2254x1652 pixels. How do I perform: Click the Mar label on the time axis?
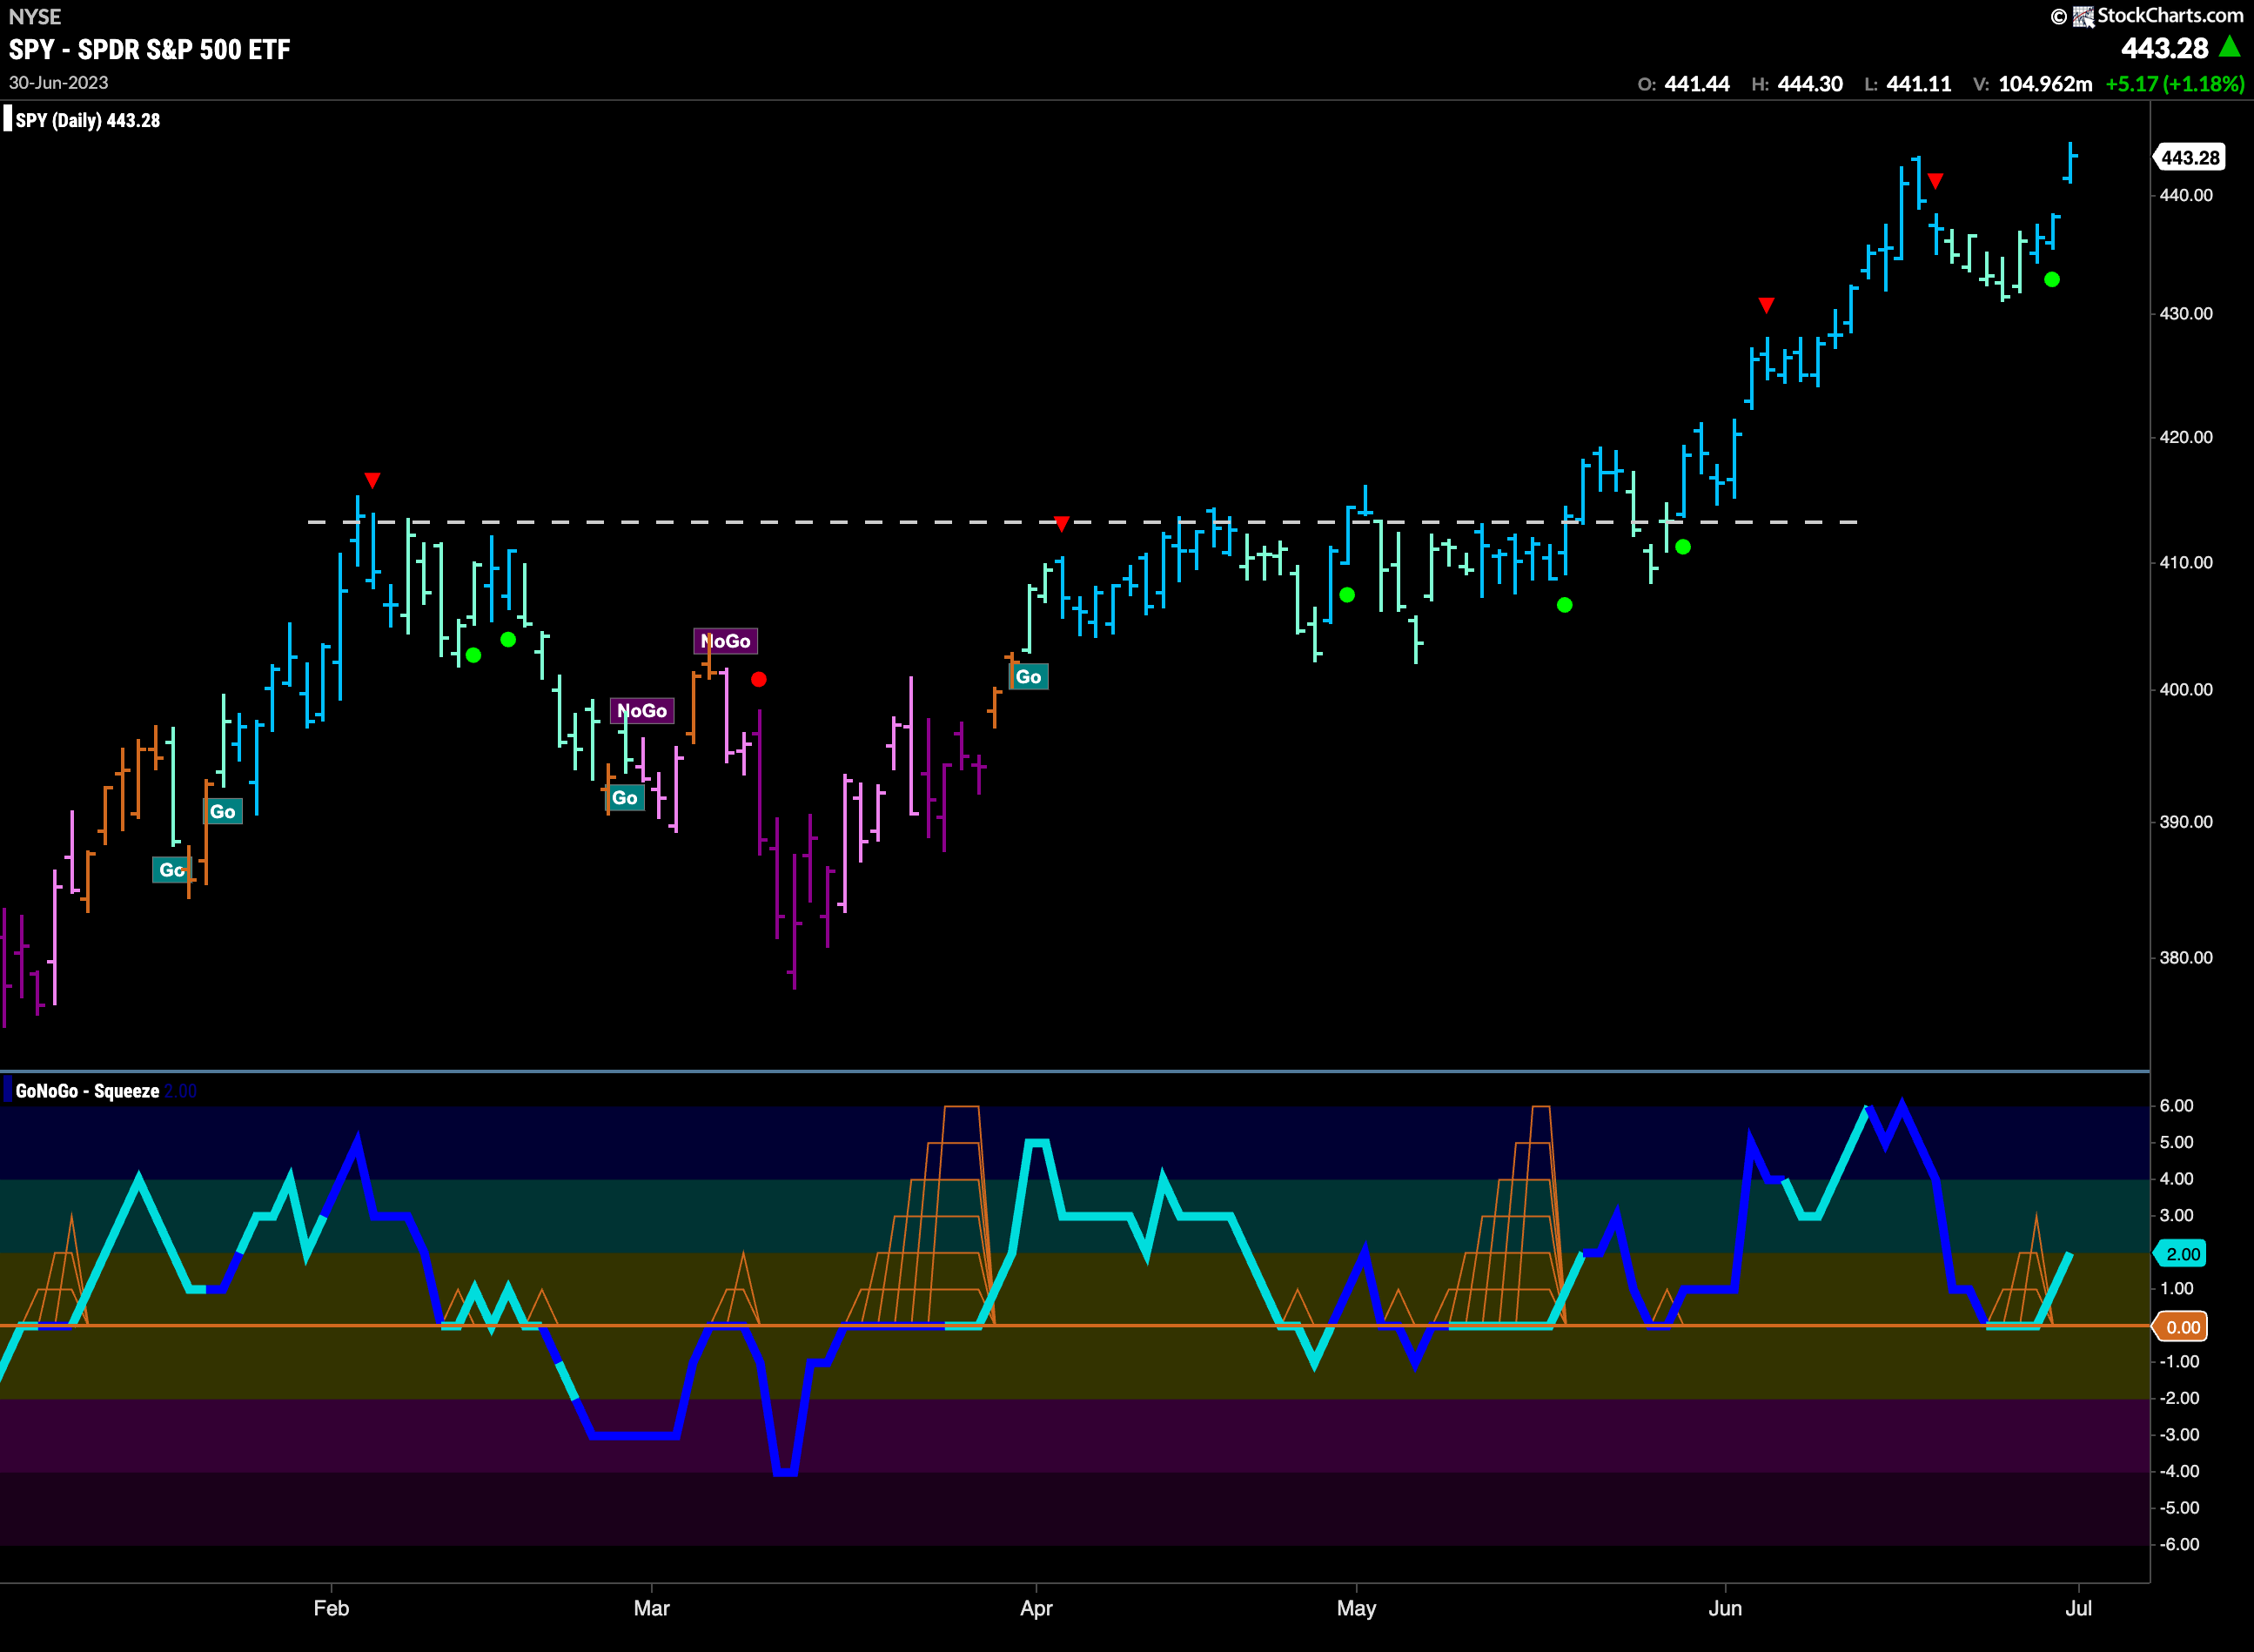point(651,1608)
